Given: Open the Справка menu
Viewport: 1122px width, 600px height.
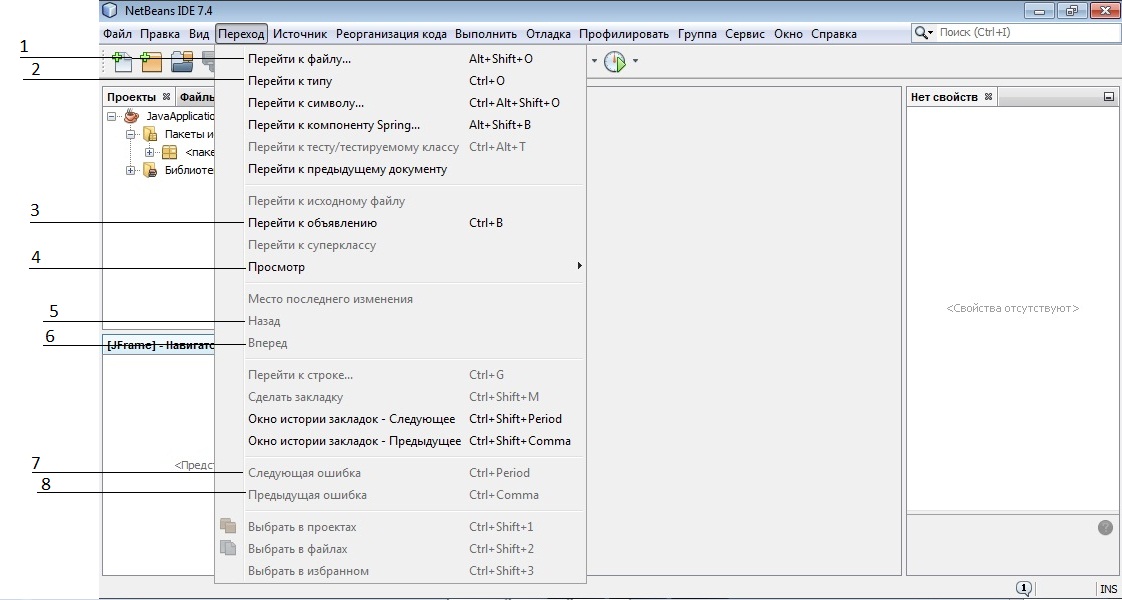Looking at the screenshot, I should [834, 34].
